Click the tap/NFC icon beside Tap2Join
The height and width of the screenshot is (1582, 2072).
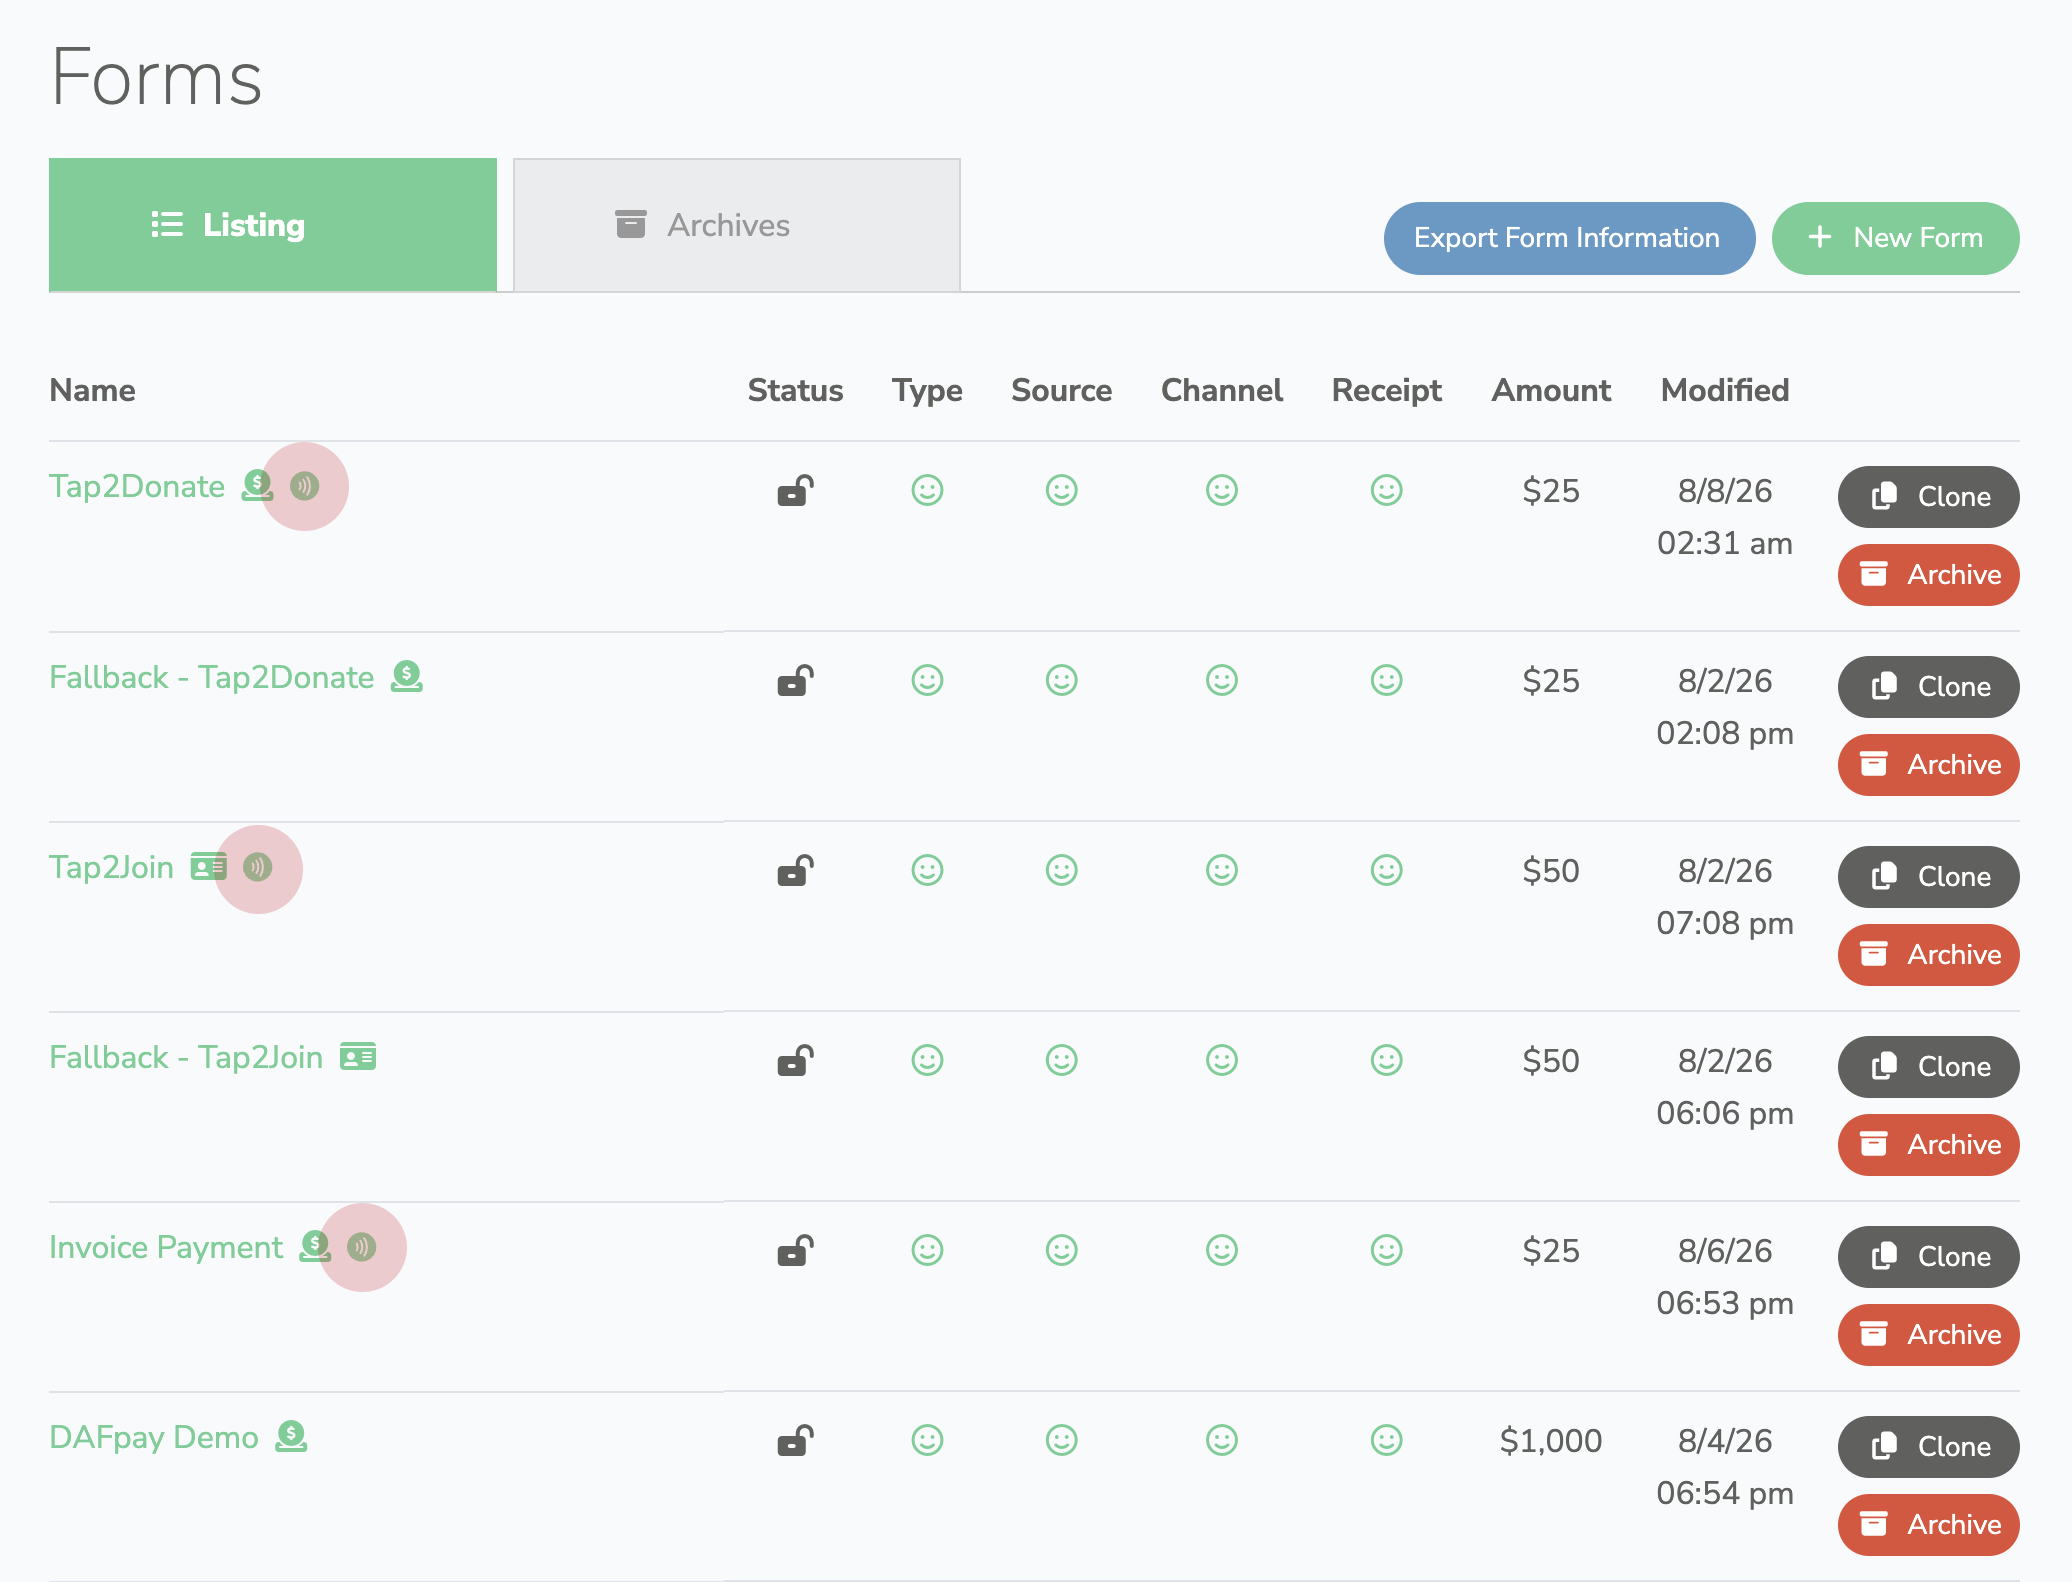tap(258, 867)
